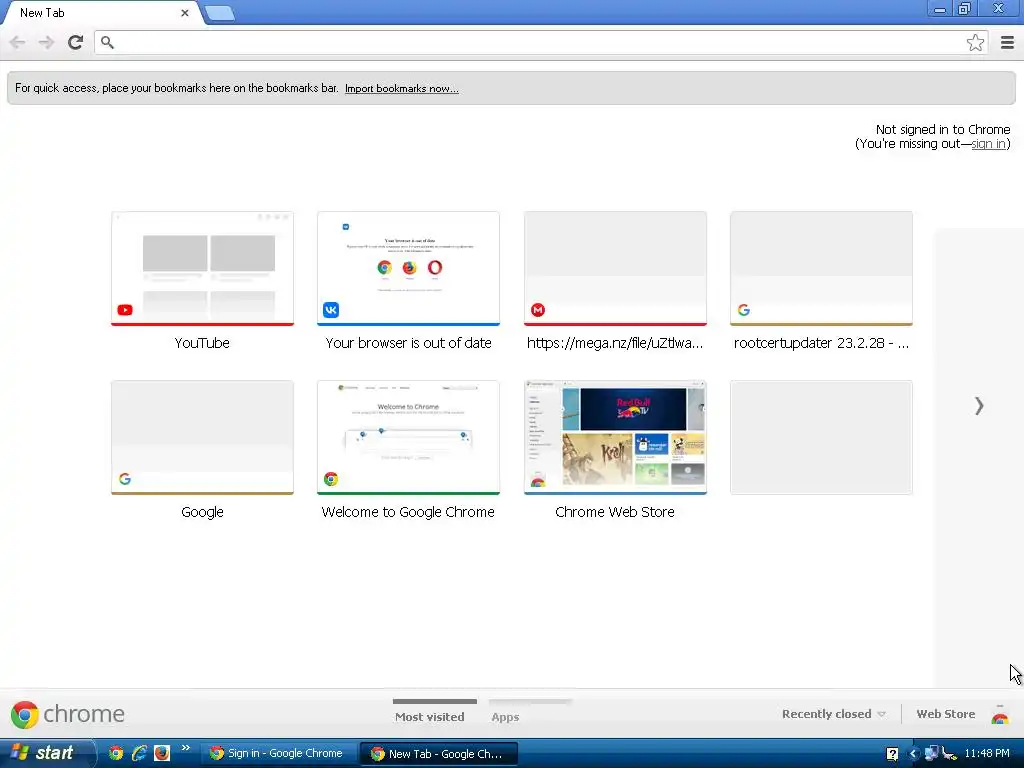Open the Your browser is out of date thumbnail
The height and width of the screenshot is (768, 1024).
tap(408, 268)
